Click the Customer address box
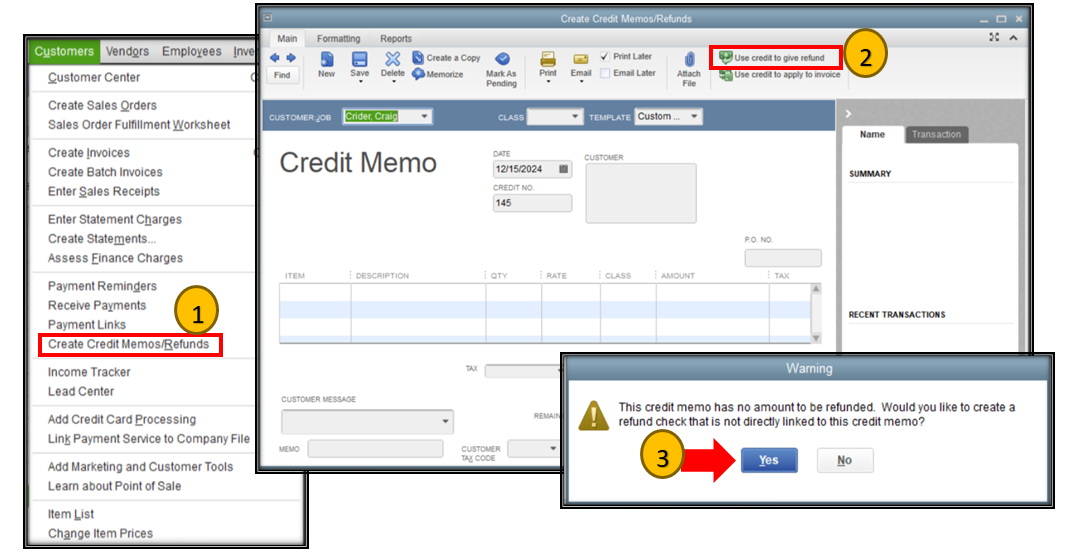Screen dimensions: 1069x556 (x=641, y=194)
